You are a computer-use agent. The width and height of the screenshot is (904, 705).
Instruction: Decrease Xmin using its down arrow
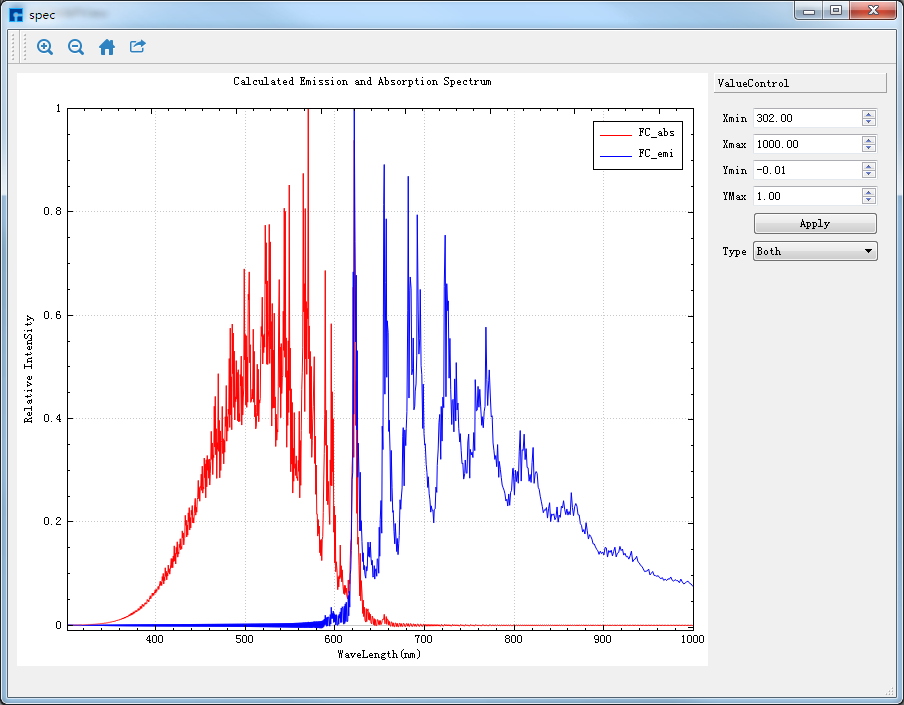[x=869, y=123]
